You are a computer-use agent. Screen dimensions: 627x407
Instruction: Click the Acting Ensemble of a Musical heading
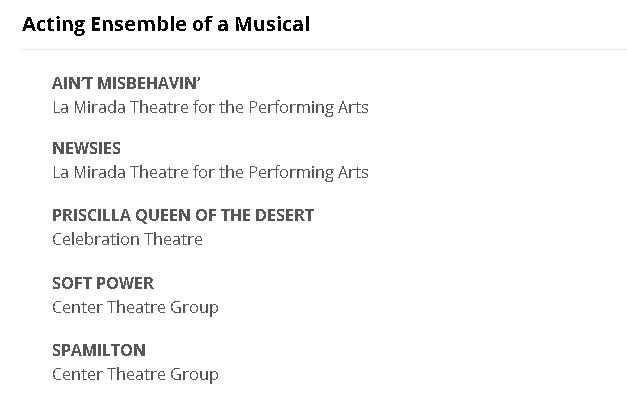tap(166, 24)
